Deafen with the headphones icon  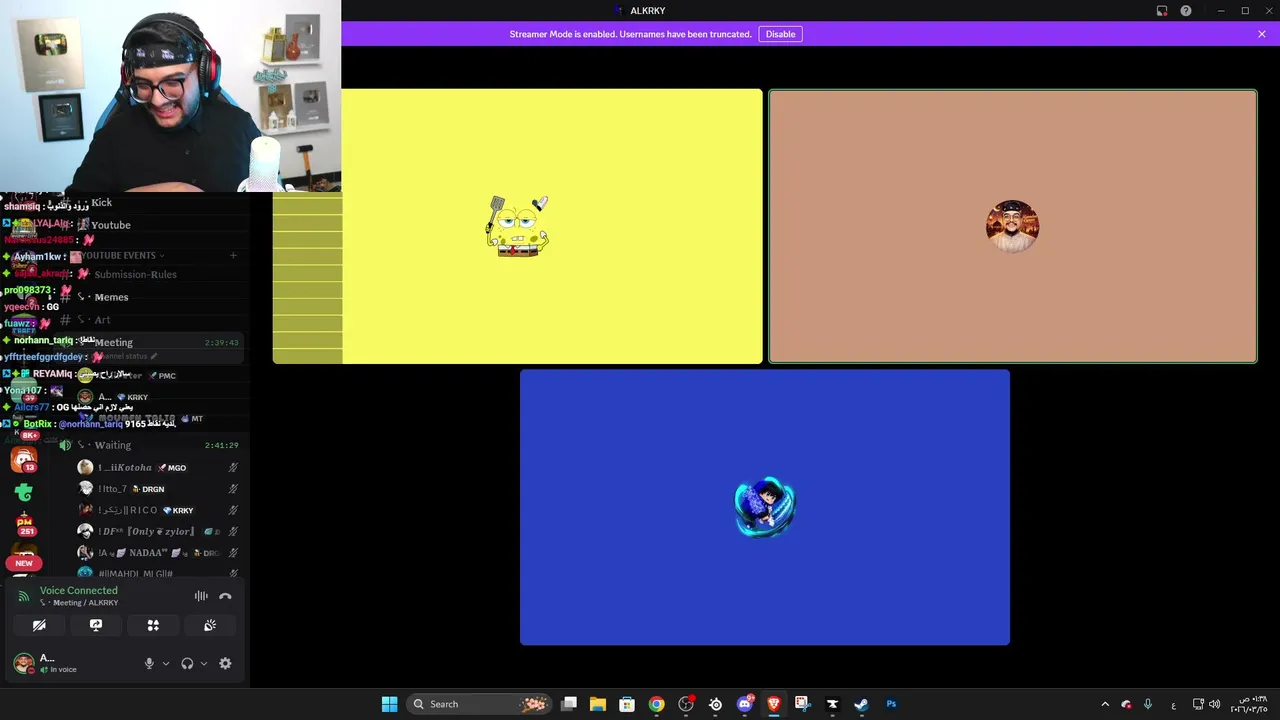click(187, 663)
